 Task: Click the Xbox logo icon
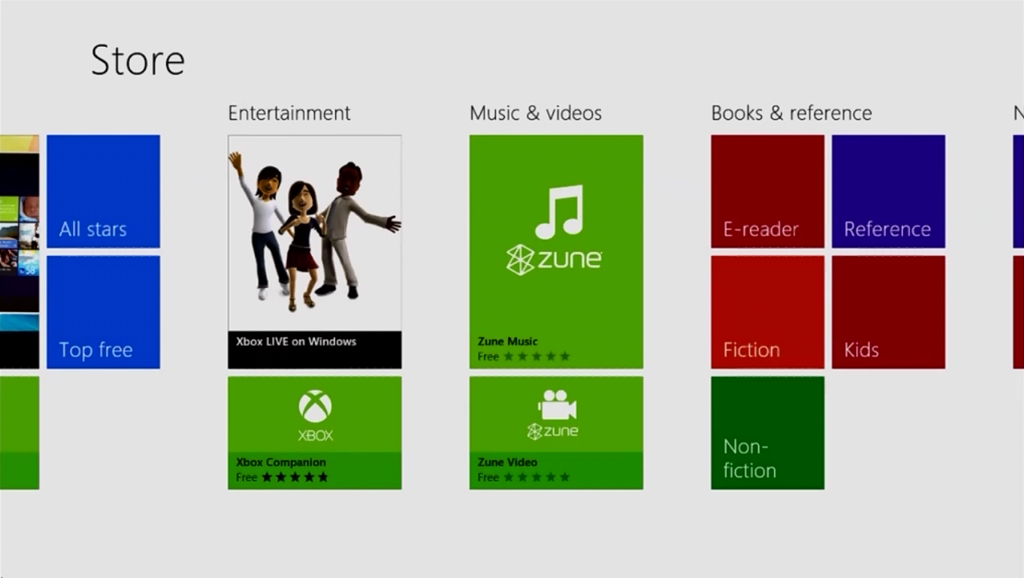(315, 406)
